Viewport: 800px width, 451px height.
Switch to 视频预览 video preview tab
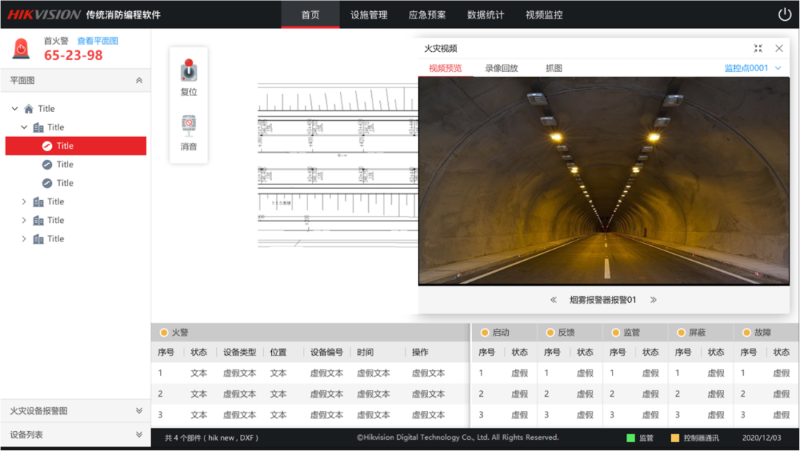(445, 68)
